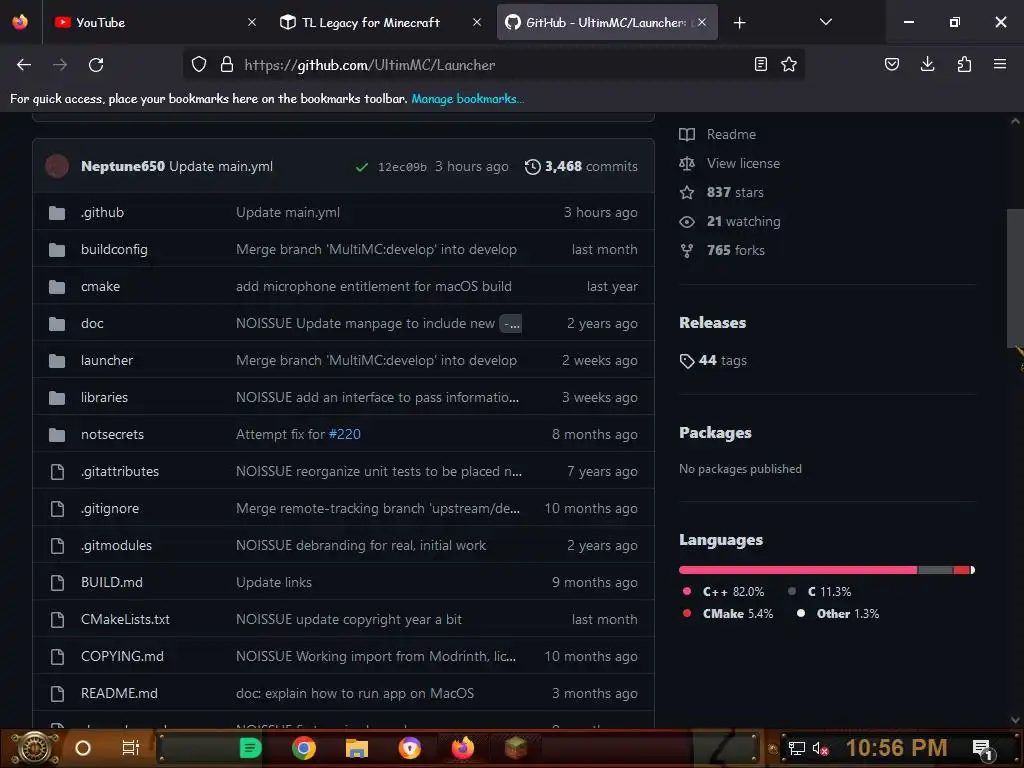Open the buildconfig folder
1024x768 pixels.
(x=114, y=249)
